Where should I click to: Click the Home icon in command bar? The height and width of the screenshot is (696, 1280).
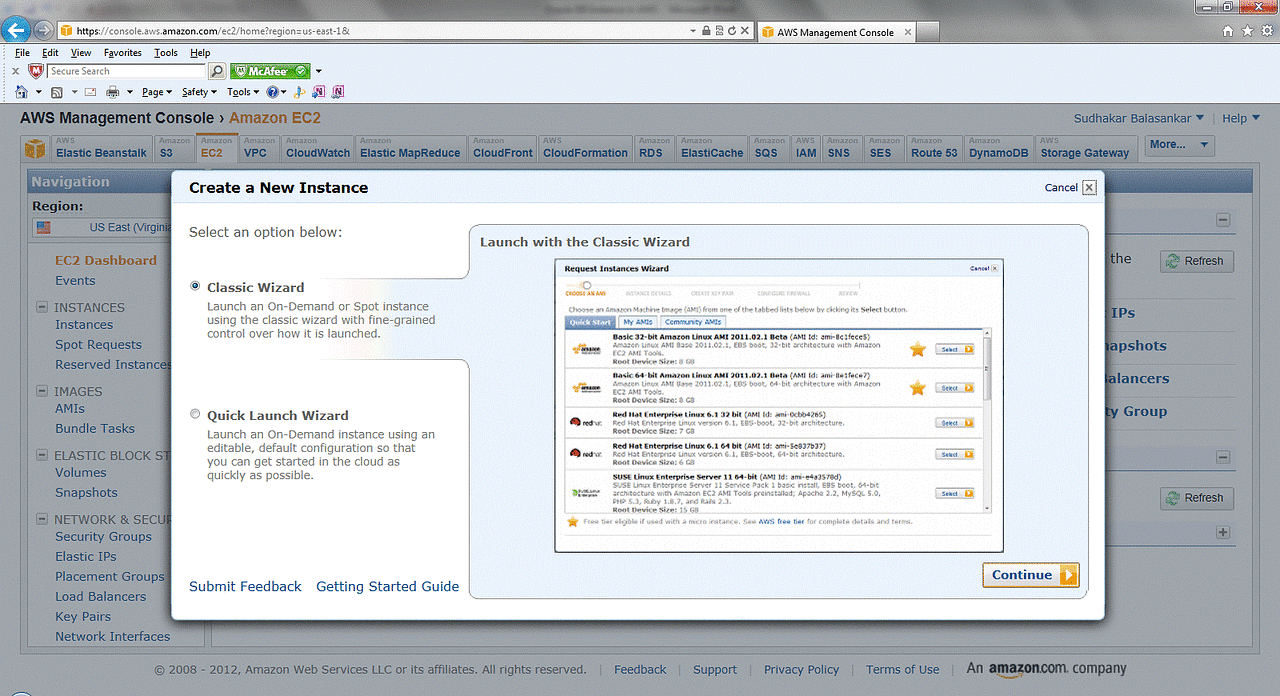tap(22, 92)
